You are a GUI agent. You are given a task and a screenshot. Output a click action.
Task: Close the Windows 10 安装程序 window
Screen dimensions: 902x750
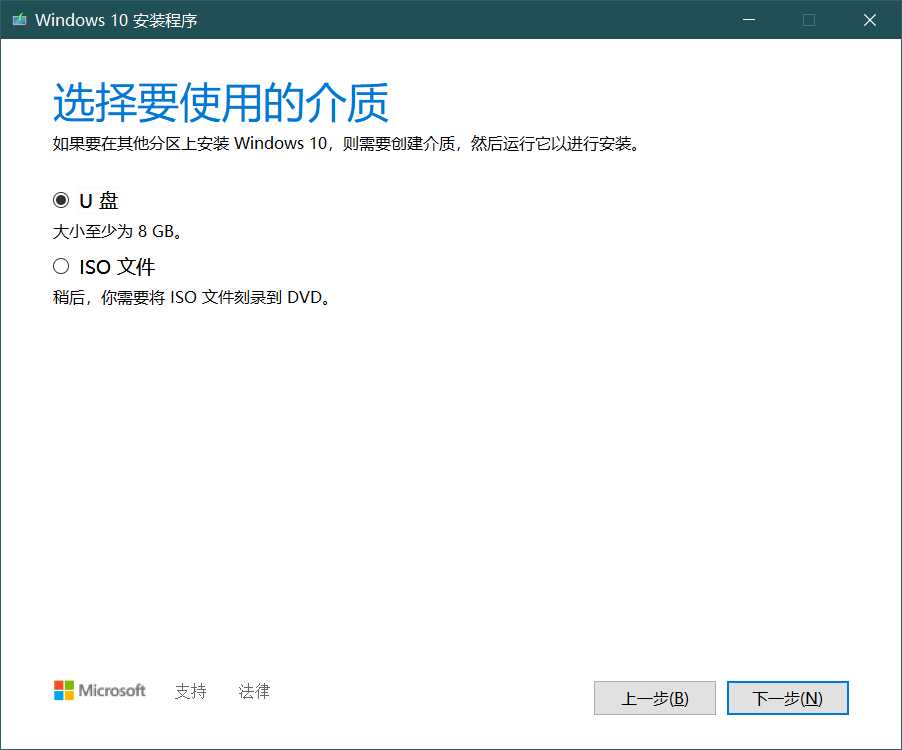[870, 20]
